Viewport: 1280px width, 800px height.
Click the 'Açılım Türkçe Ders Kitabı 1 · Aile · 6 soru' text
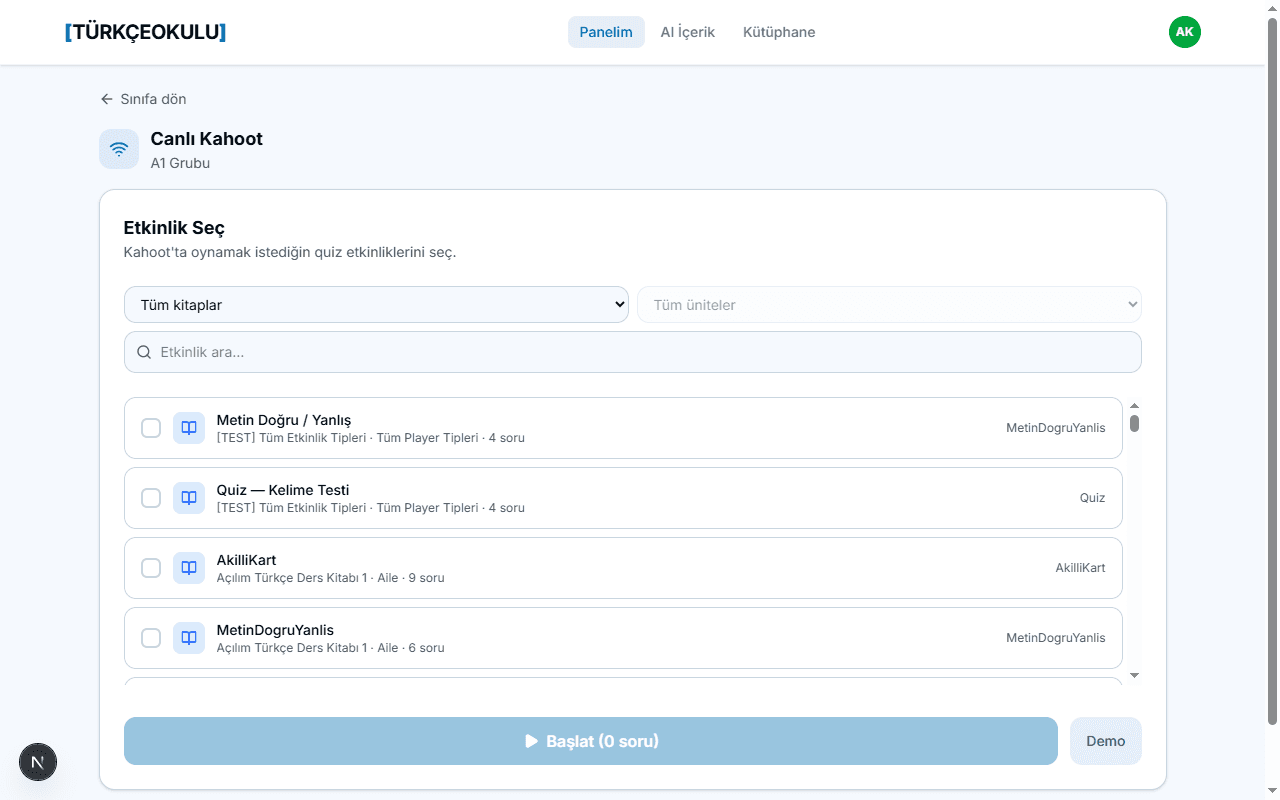click(x=331, y=648)
